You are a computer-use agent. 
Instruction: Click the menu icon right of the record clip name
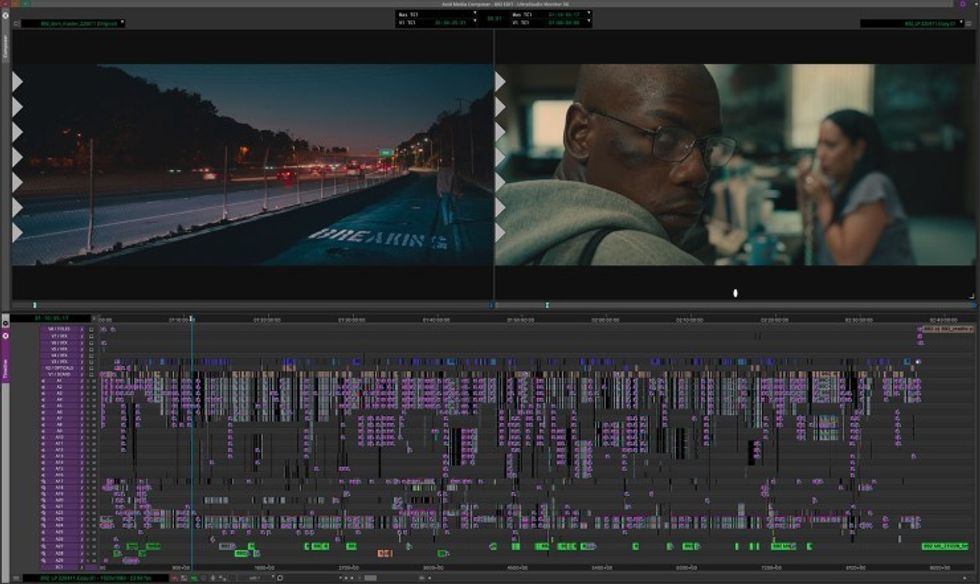[968, 23]
